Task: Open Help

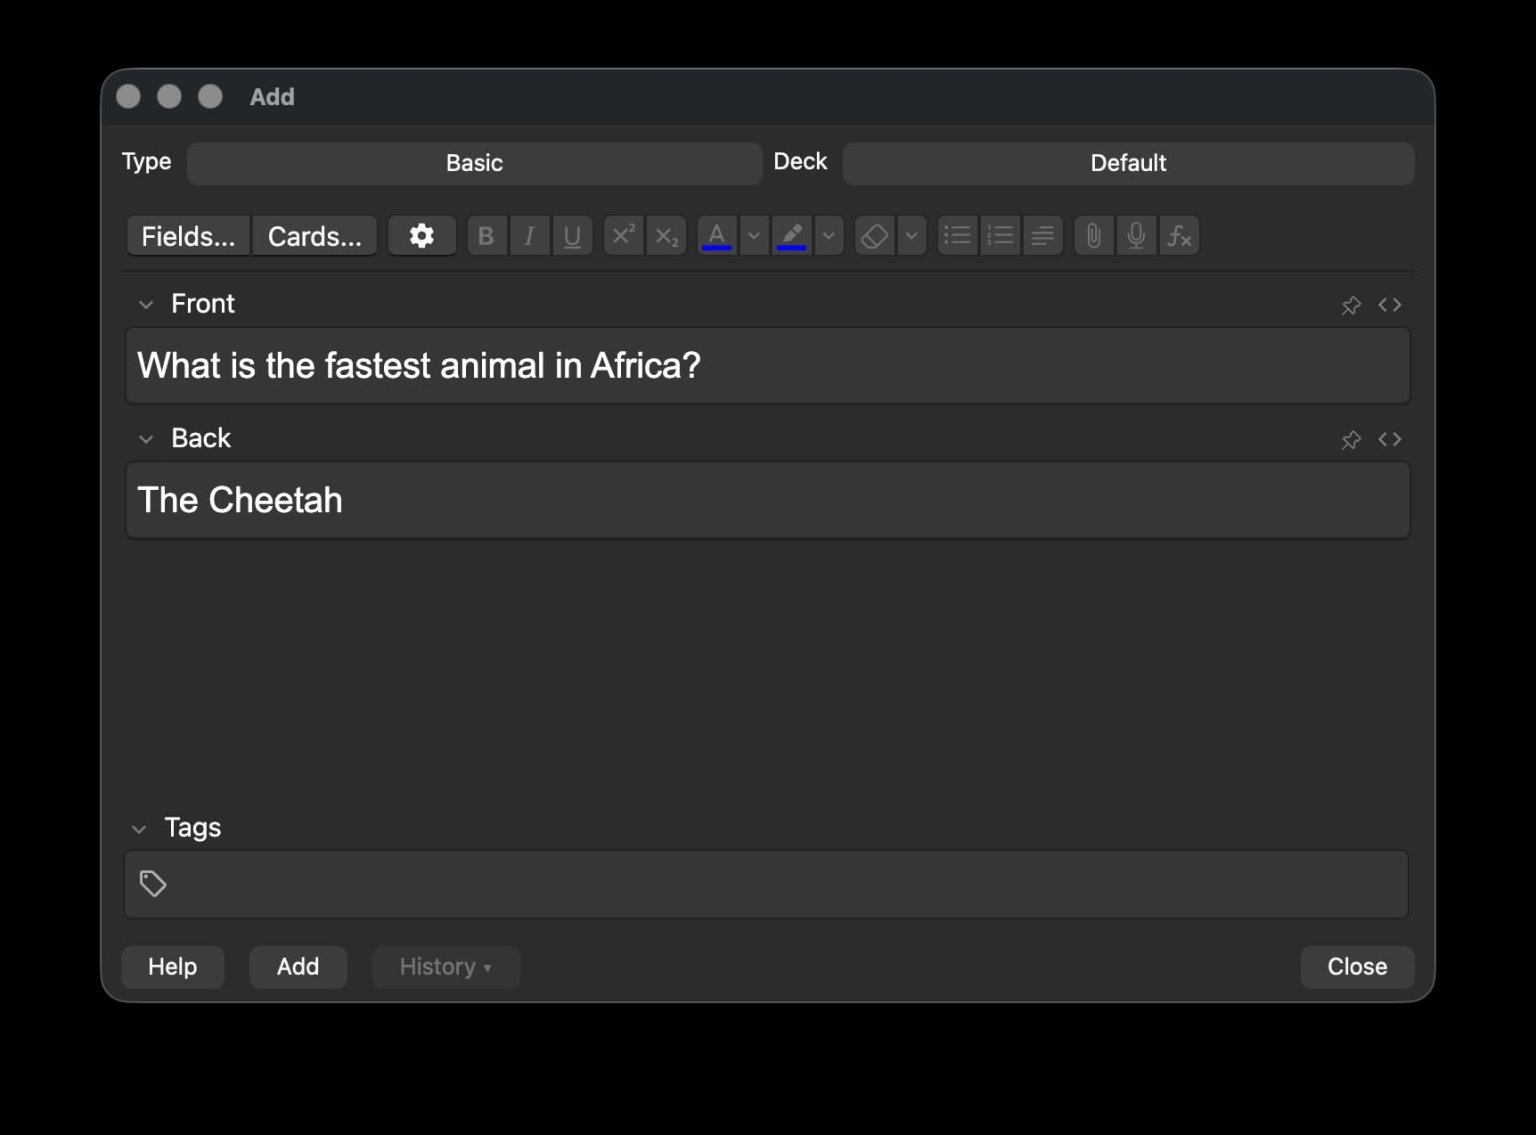Action: (x=172, y=967)
